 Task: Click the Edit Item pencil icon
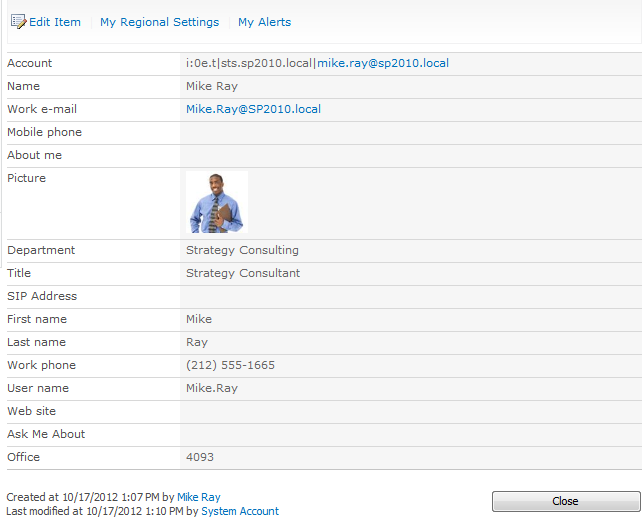18,22
